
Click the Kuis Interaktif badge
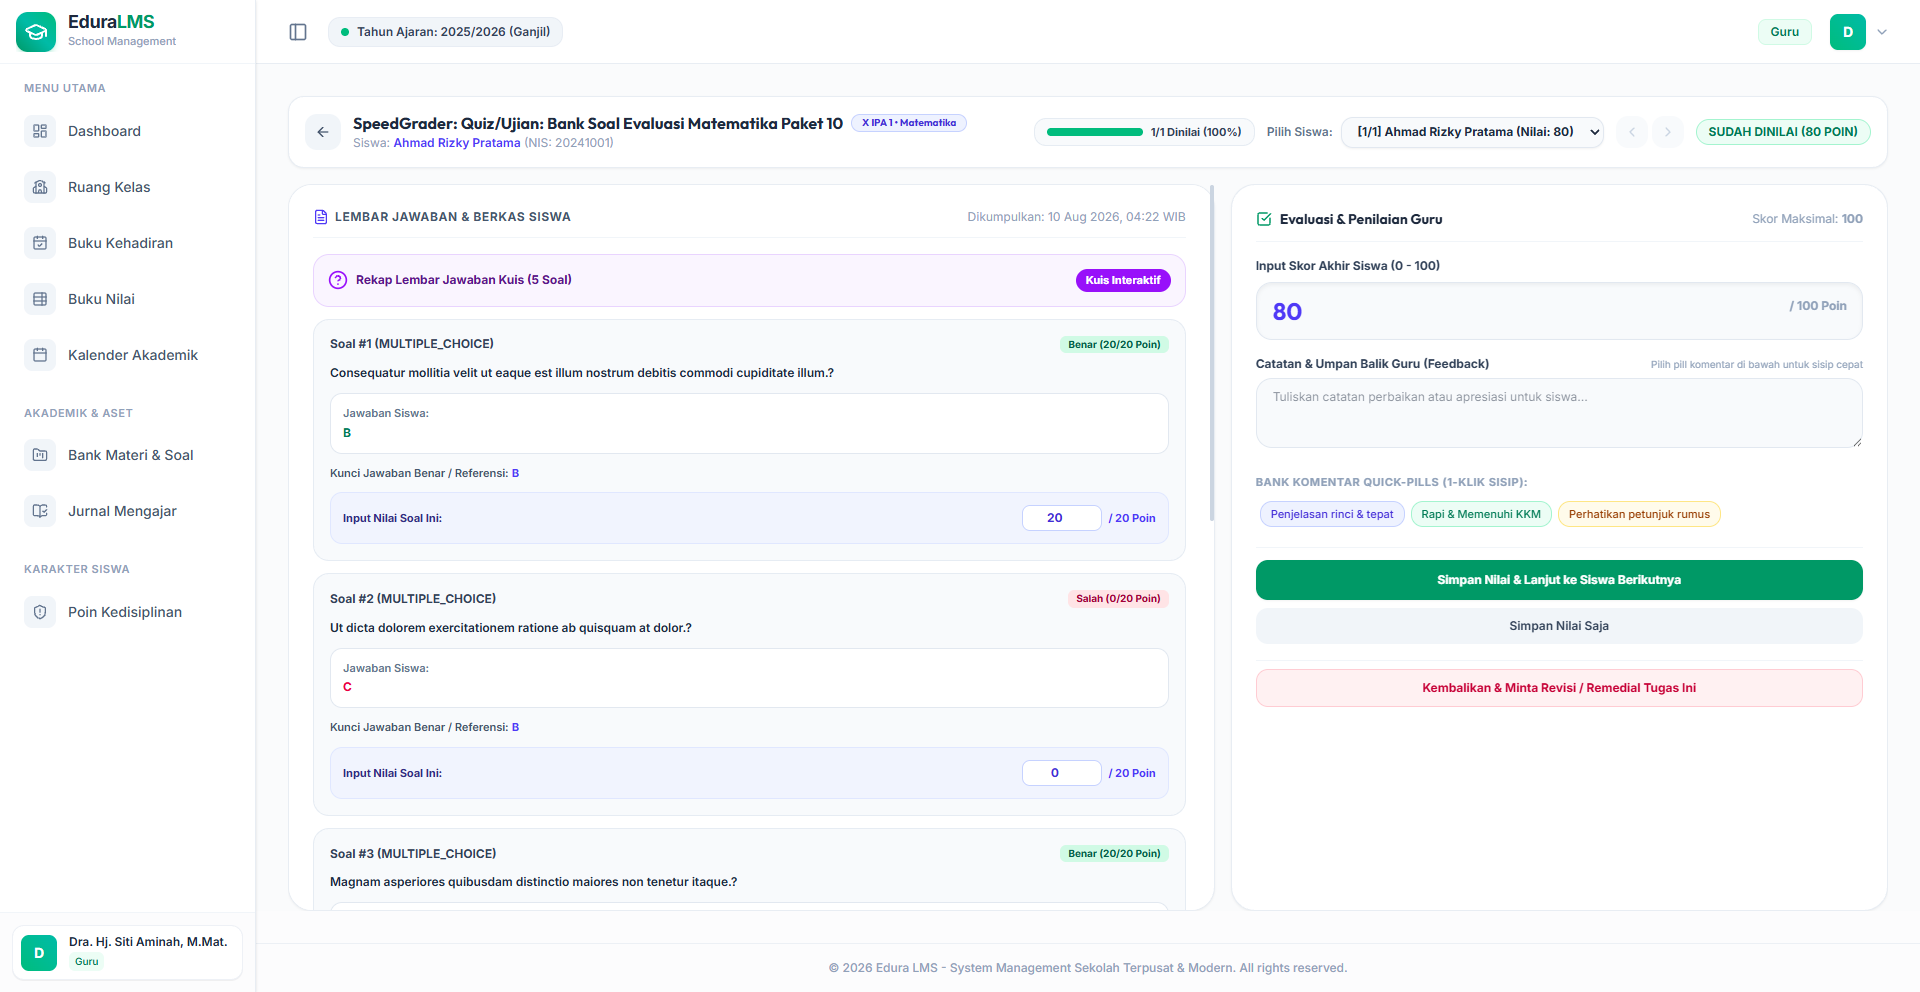click(1123, 280)
